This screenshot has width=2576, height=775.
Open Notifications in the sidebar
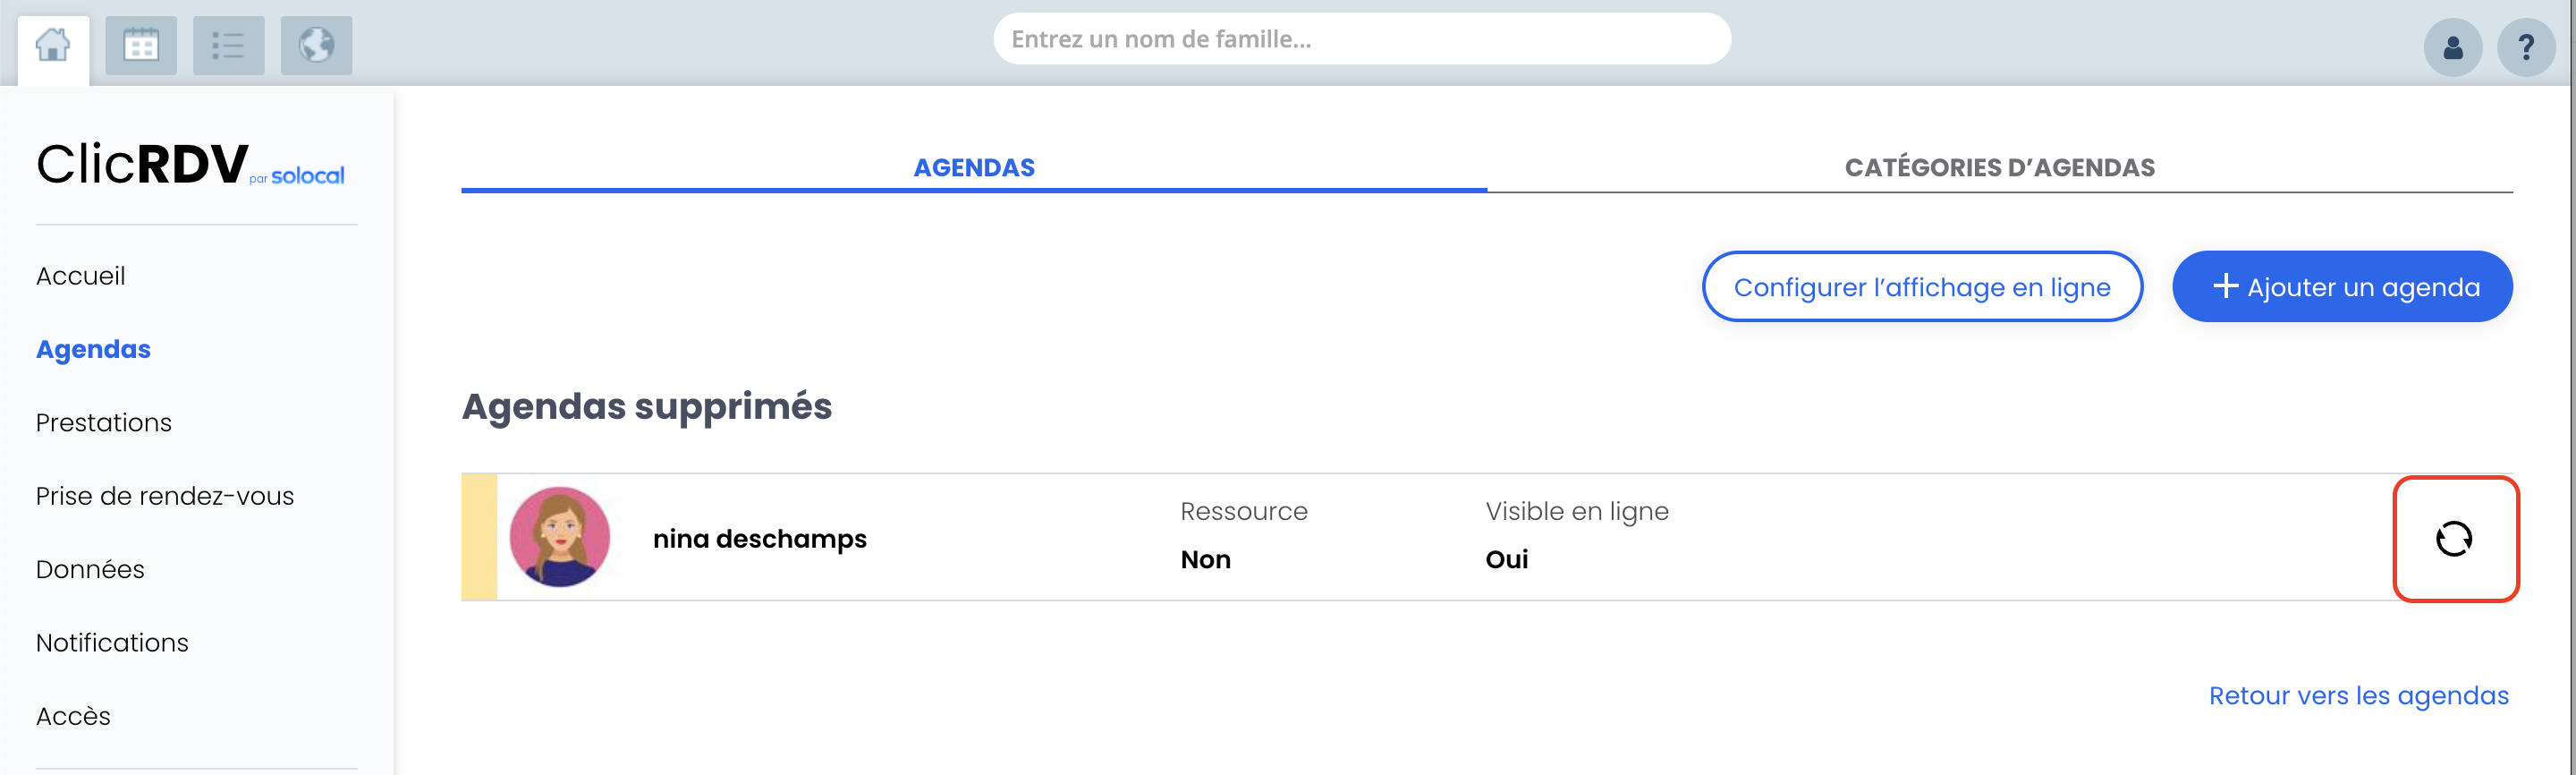tap(112, 643)
